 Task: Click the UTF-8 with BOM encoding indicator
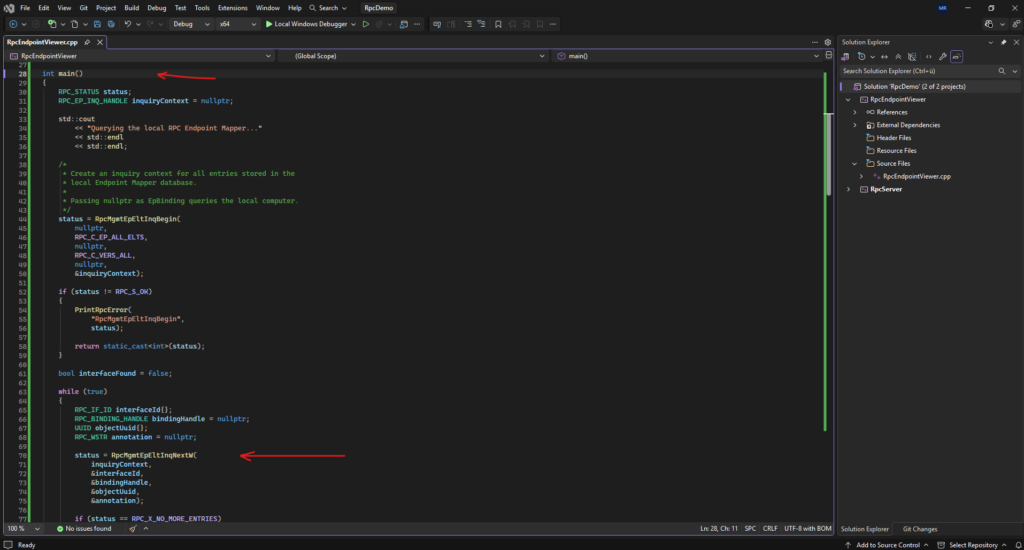point(808,528)
